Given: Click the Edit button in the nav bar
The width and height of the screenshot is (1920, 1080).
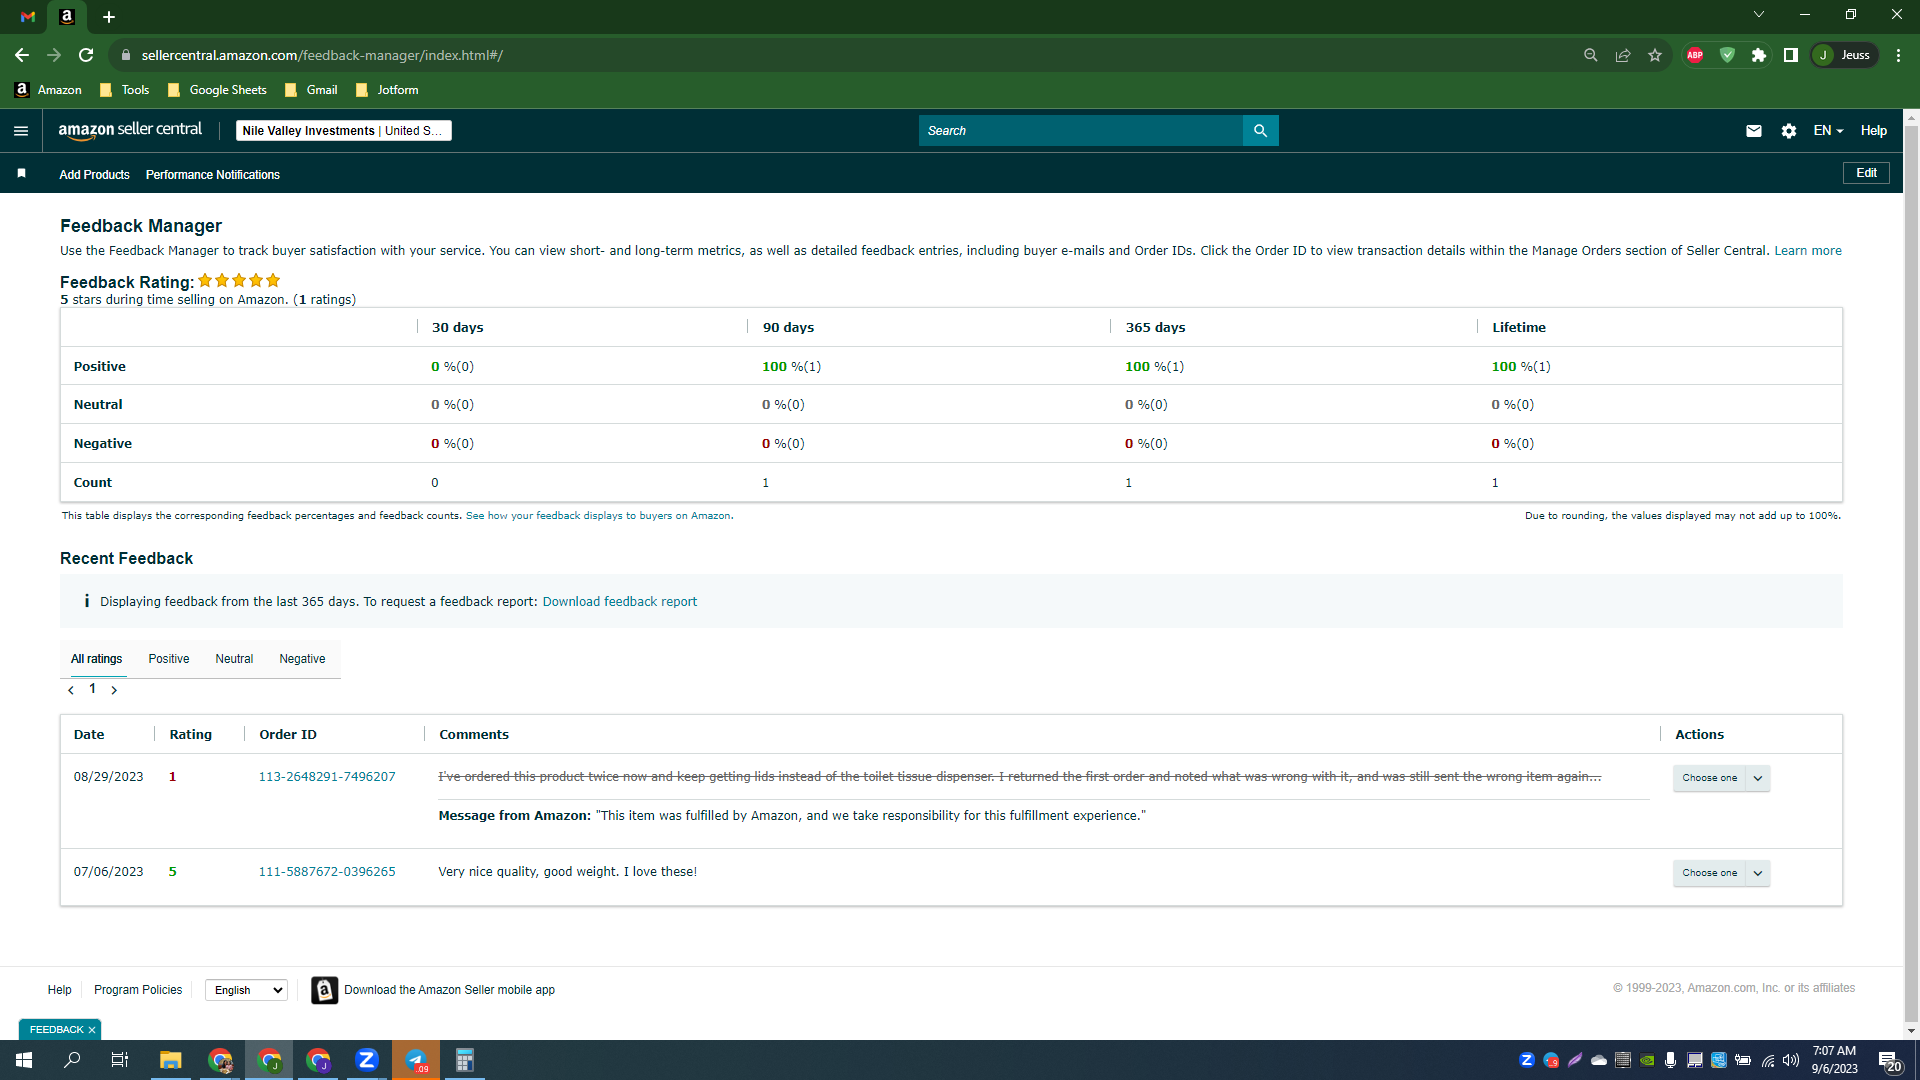Looking at the screenshot, I should pos(1866,173).
